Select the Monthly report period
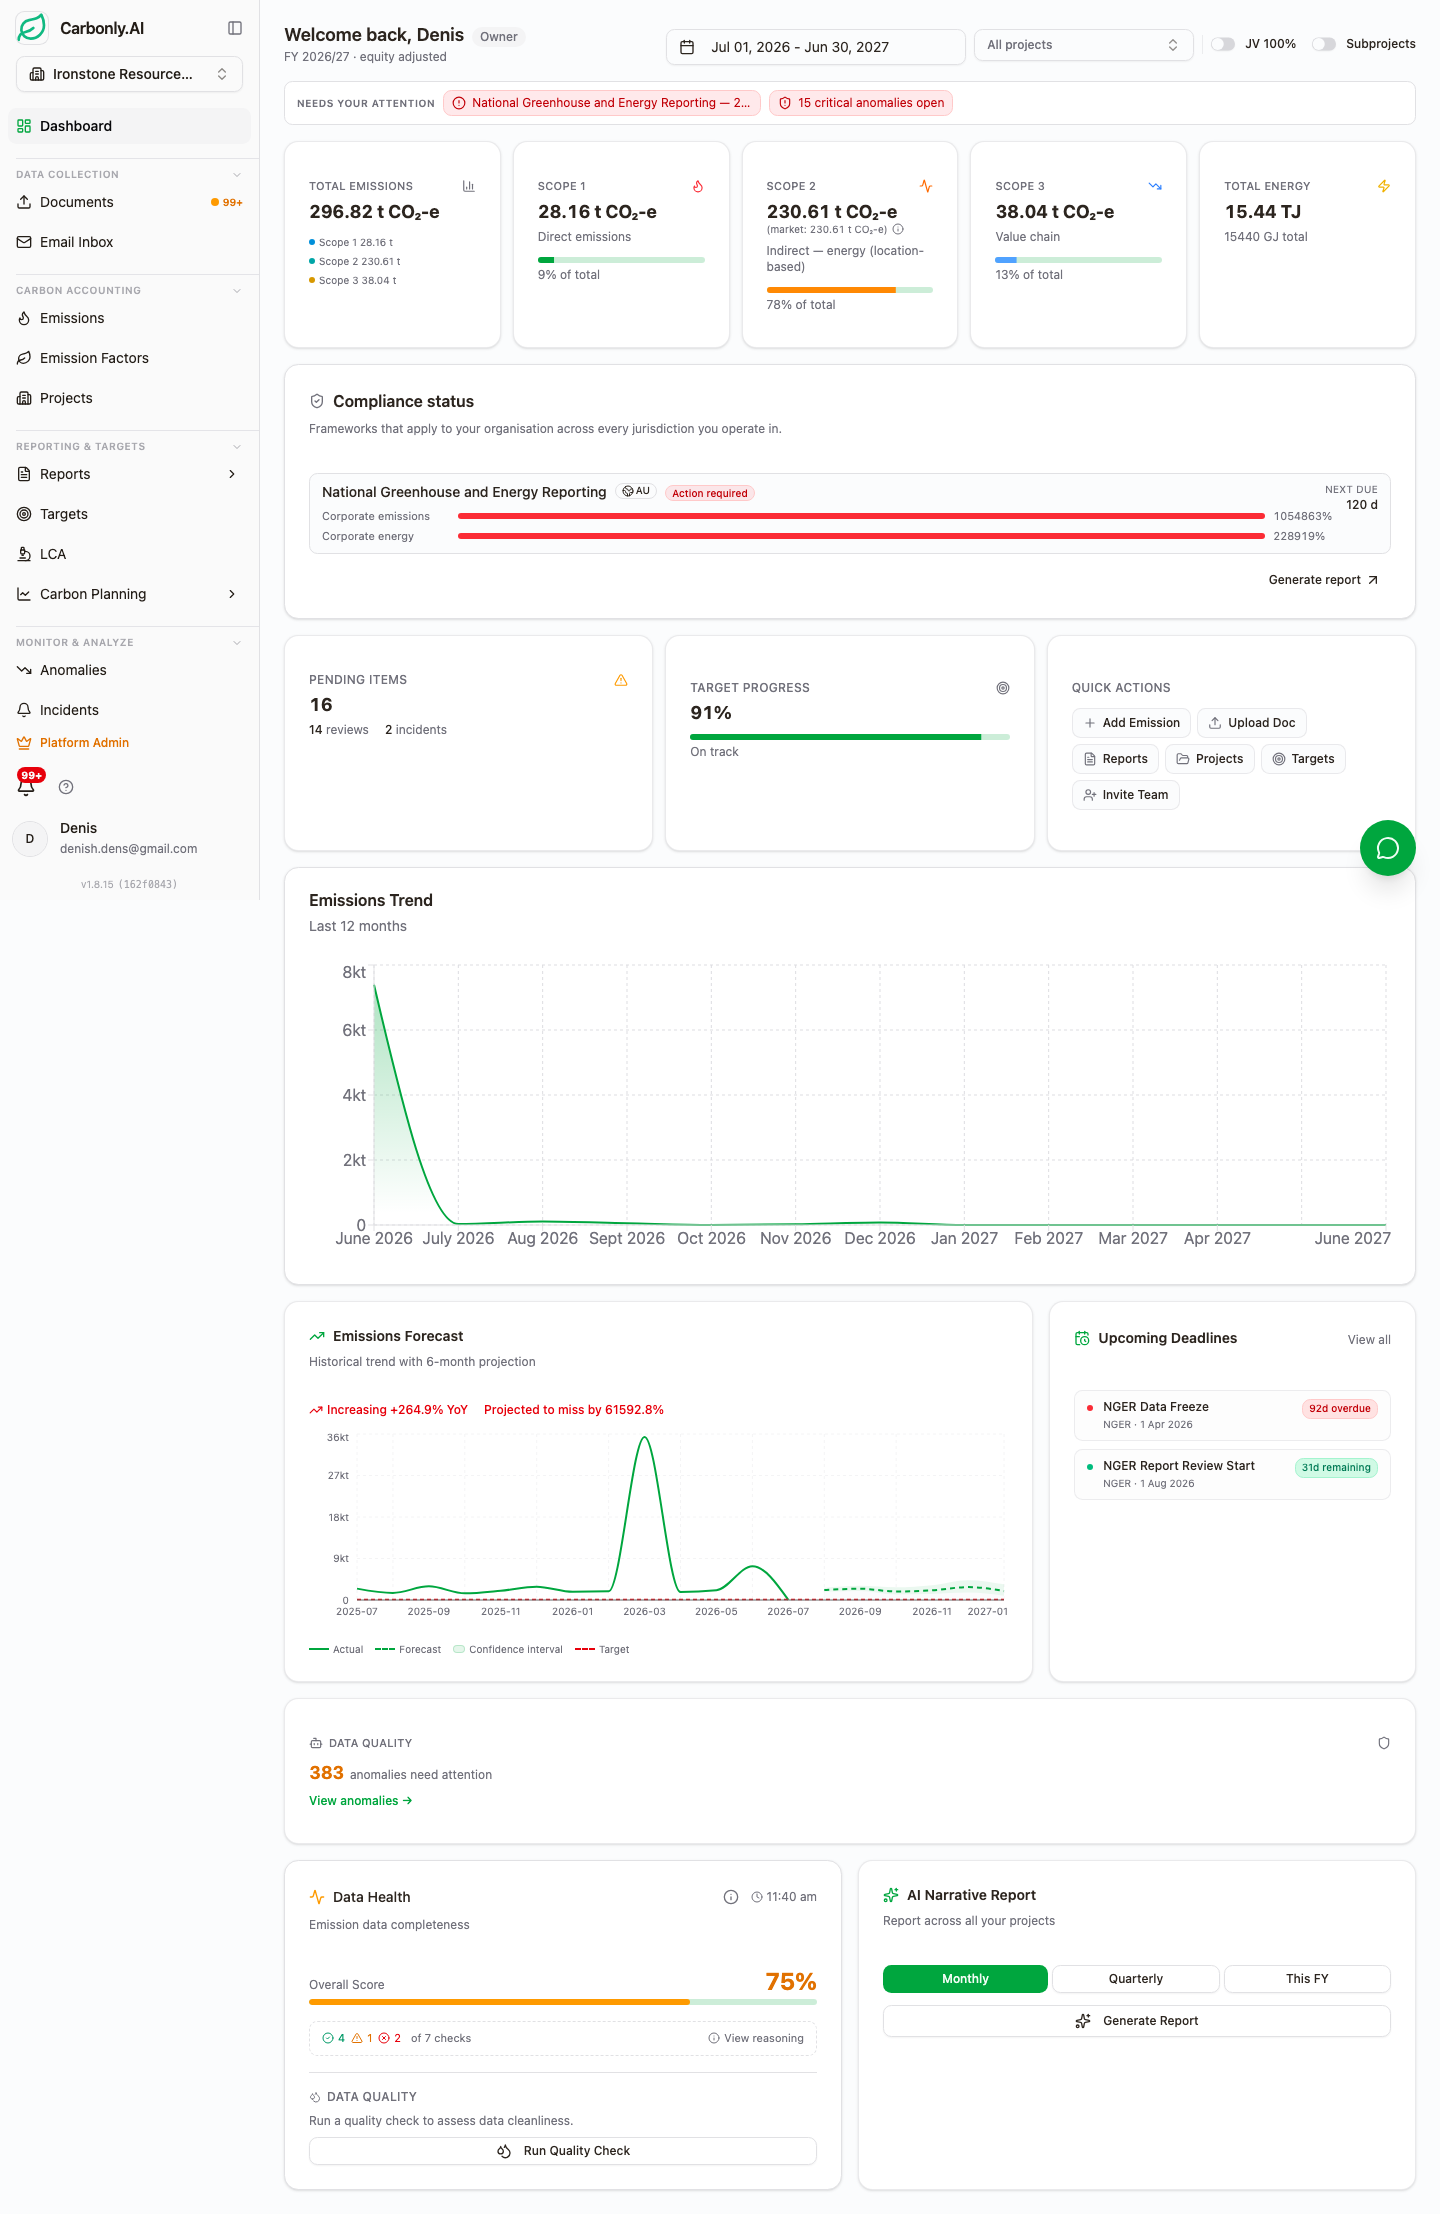The width and height of the screenshot is (1440, 2214). point(965,1979)
